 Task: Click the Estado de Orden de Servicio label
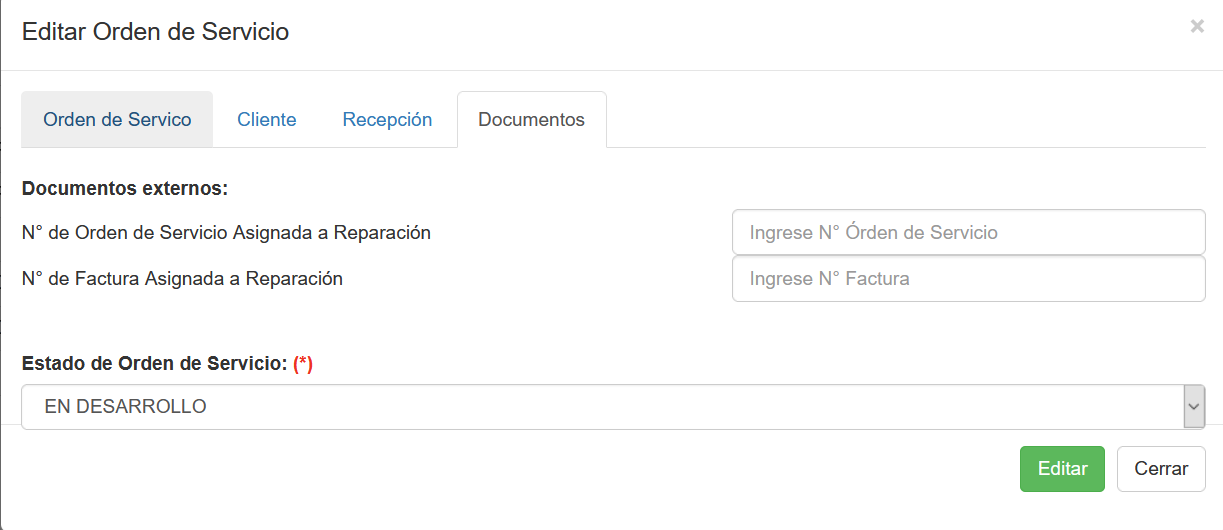(154, 364)
